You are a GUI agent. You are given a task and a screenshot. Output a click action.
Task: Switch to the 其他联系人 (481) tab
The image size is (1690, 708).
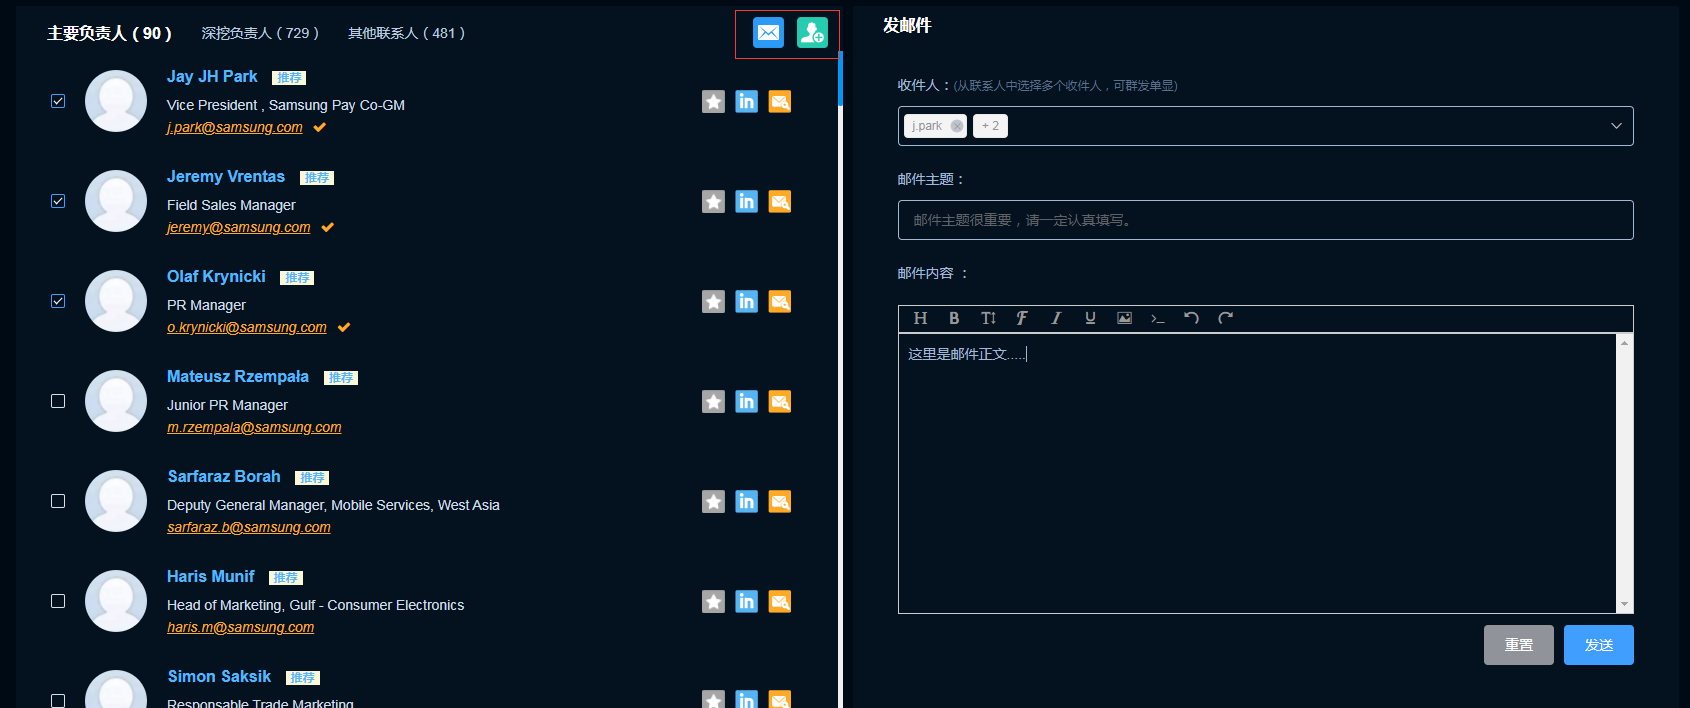point(406,33)
